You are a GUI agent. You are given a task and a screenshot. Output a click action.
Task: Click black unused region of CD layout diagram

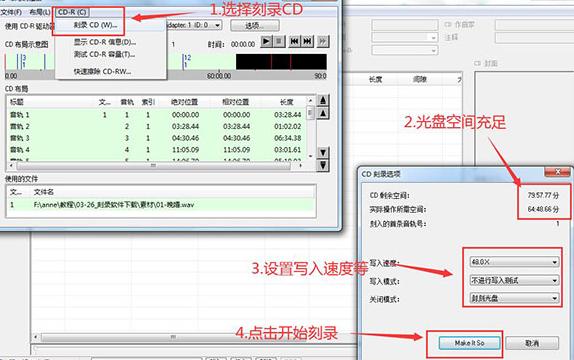(x=281, y=62)
